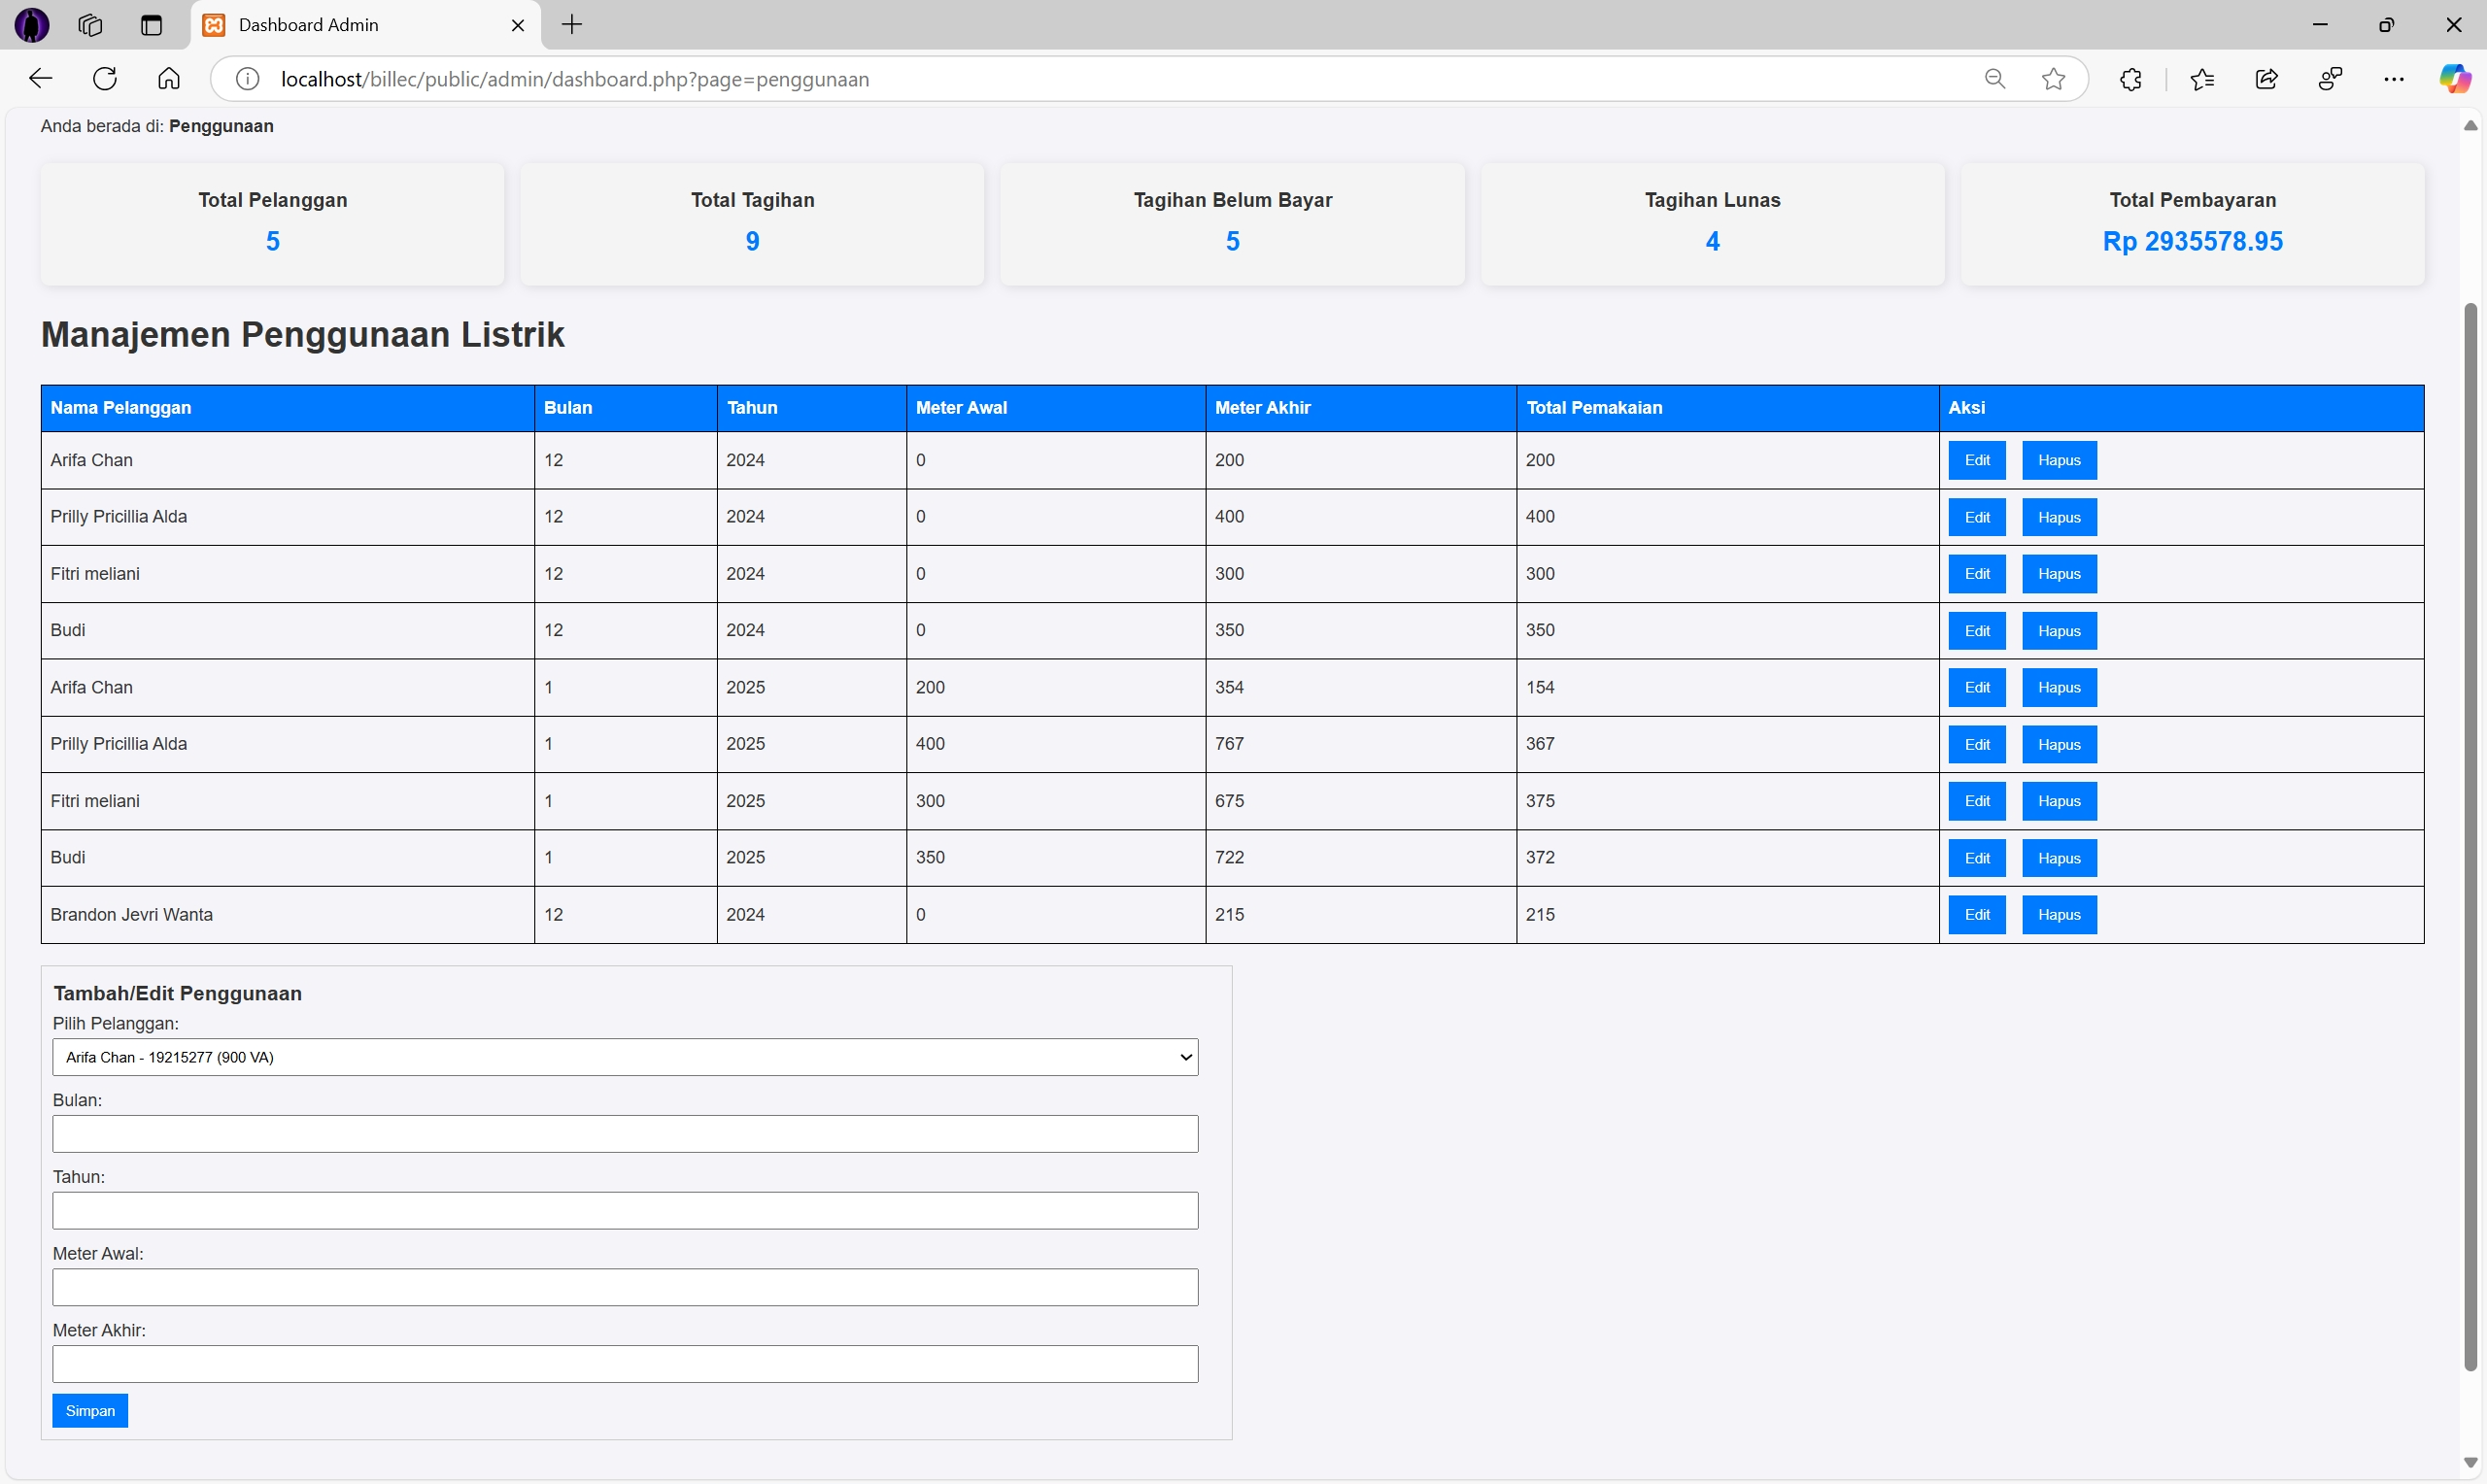Open the browser settings and more menu

pos(2394,79)
